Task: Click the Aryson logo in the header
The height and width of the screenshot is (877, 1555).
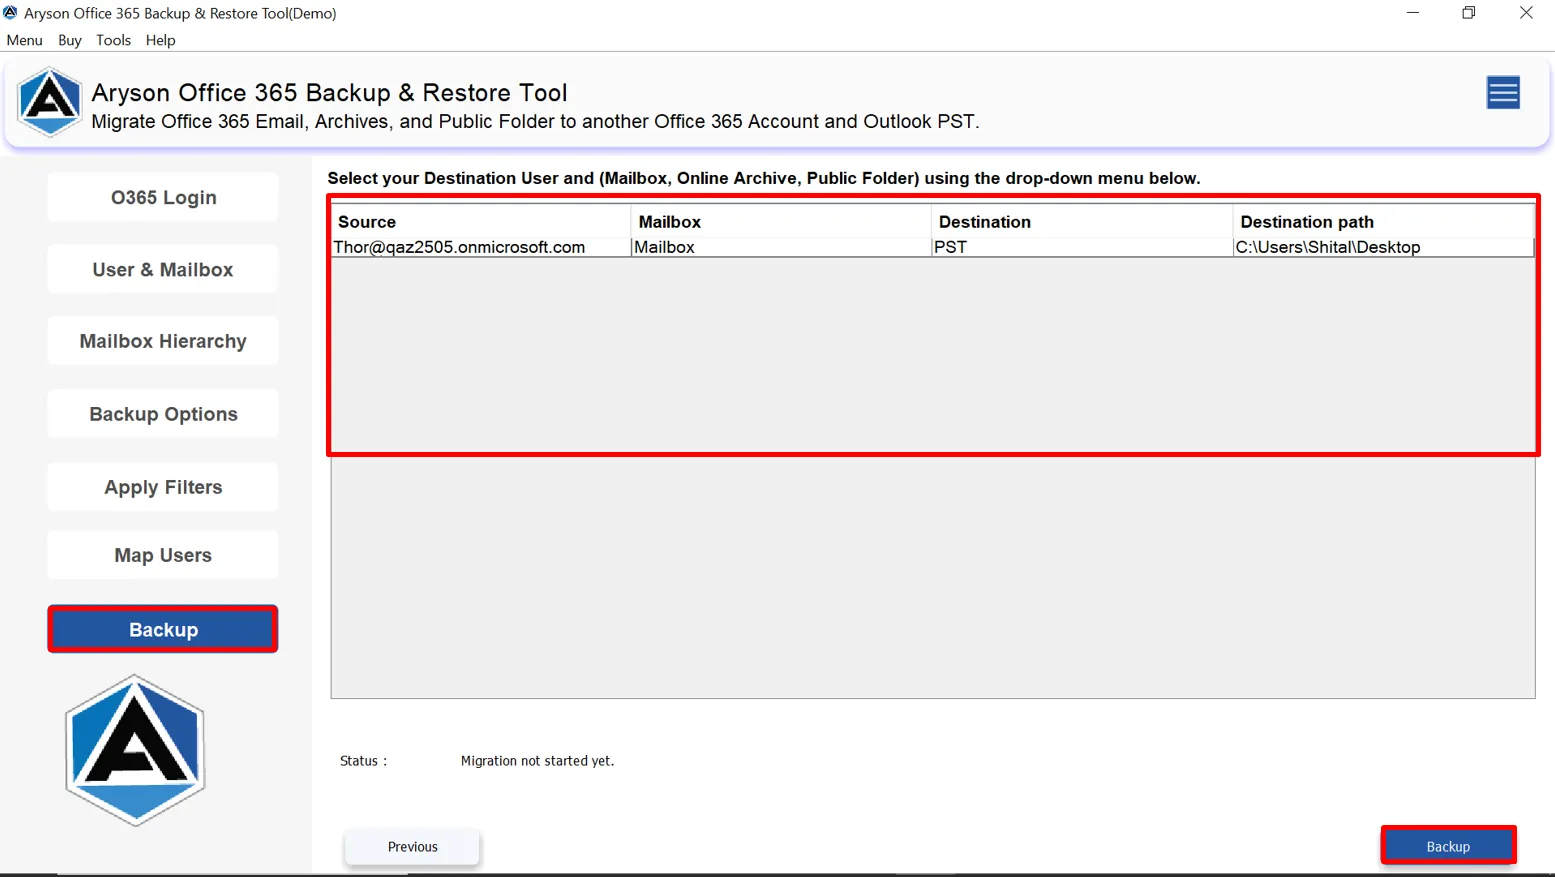Action: [x=49, y=102]
